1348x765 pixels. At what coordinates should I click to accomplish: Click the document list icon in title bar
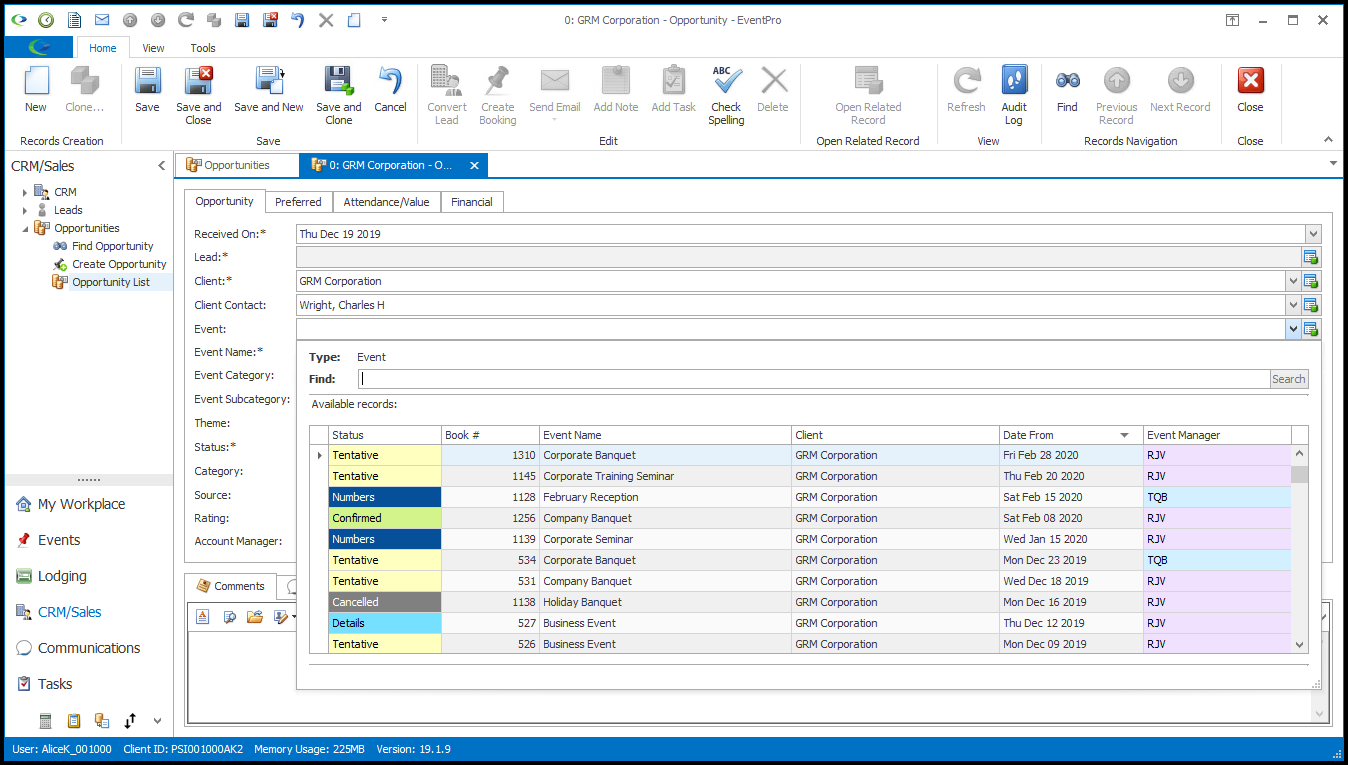click(x=74, y=20)
